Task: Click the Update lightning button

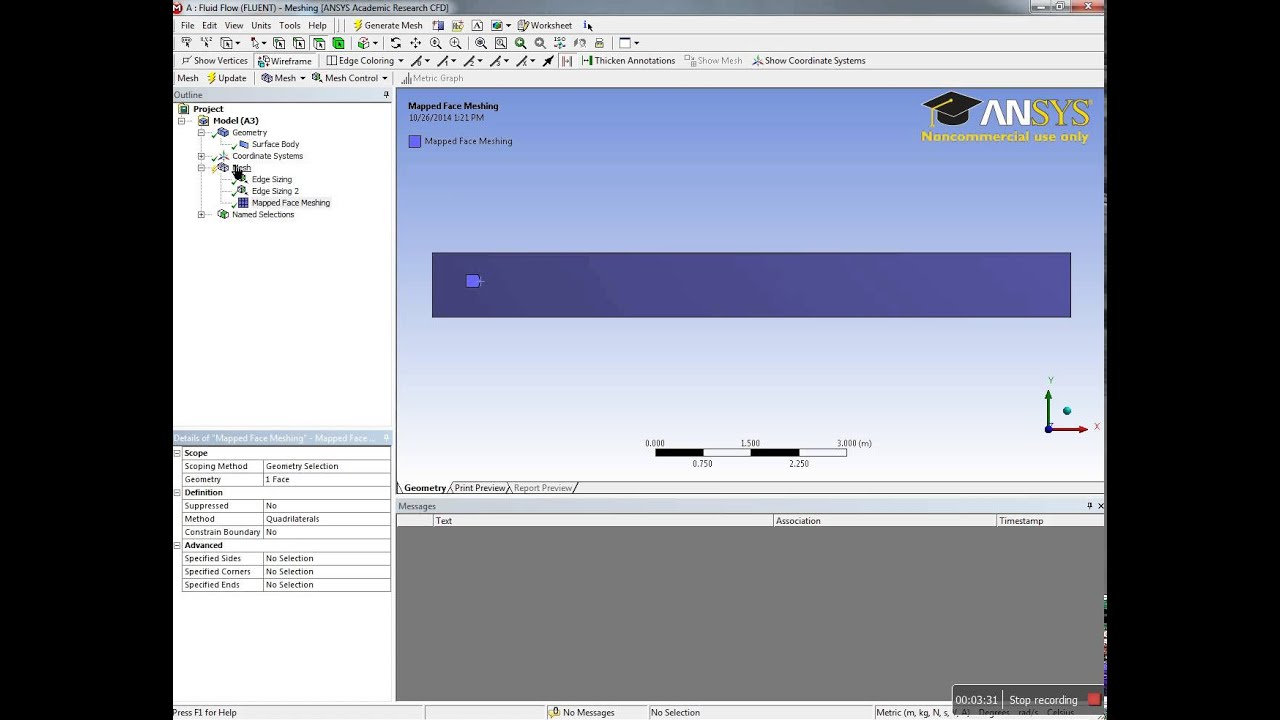Action: click(x=226, y=78)
